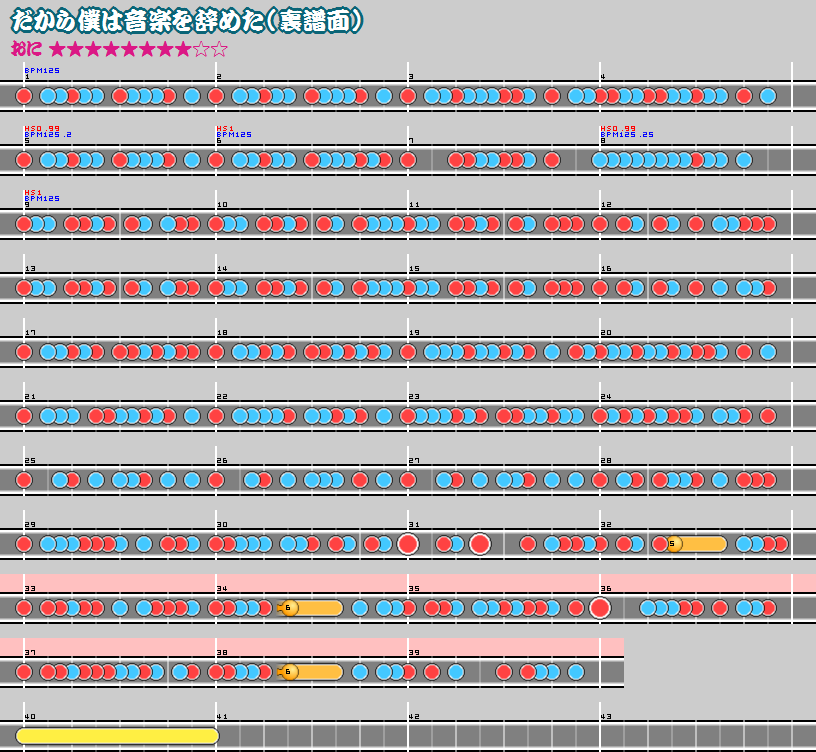This screenshot has height=752, width=816.
Task: Select the BPM125.2 marker at measure 5
Action: tap(47, 134)
